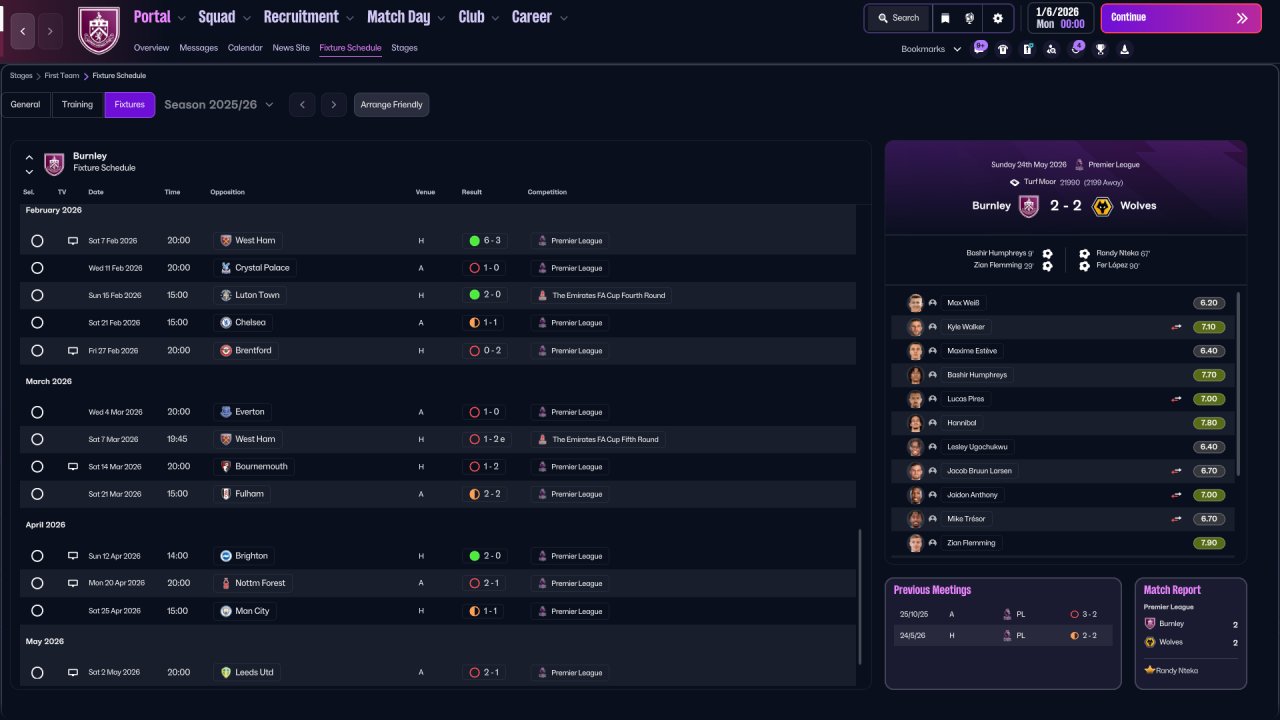
Task: Click Kyle Walker's substitution arrow icon
Action: 1177,327
